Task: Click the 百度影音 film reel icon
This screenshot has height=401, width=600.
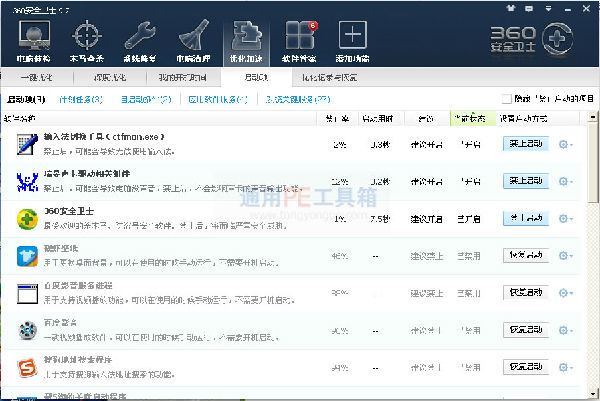Action: pyautogui.click(x=27, y=330)
